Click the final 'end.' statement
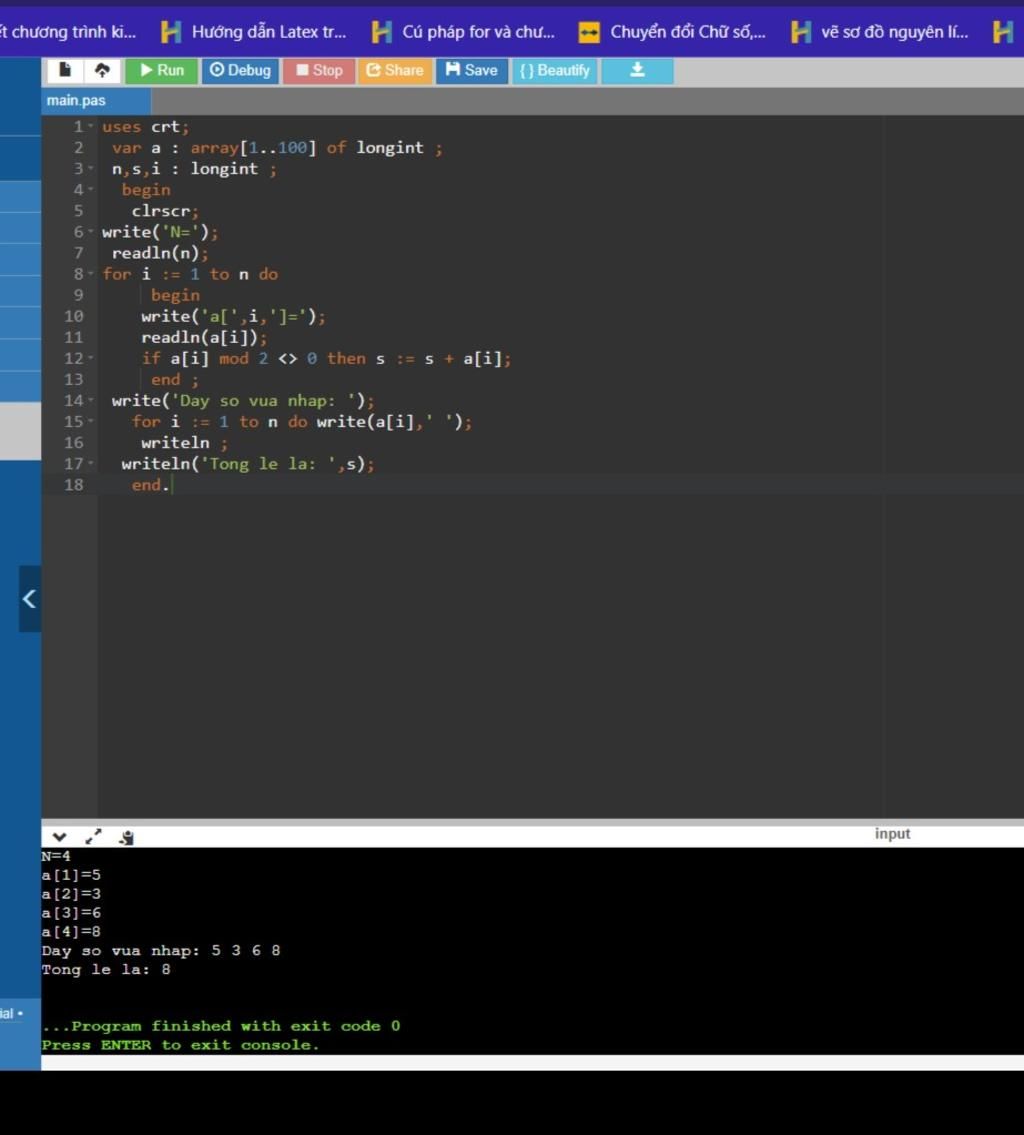Viewport: 1024px width, 1135px height. coord(151,485)
